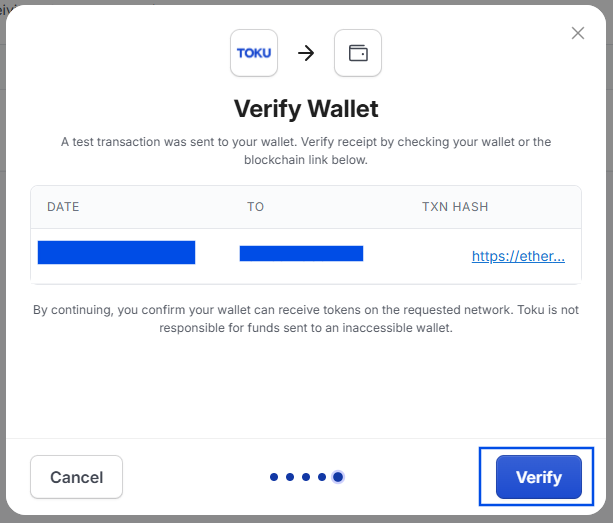Screen dimensions: 613x523
Task: Open the etherscan transaction hash link
Action: coord(518,256)
